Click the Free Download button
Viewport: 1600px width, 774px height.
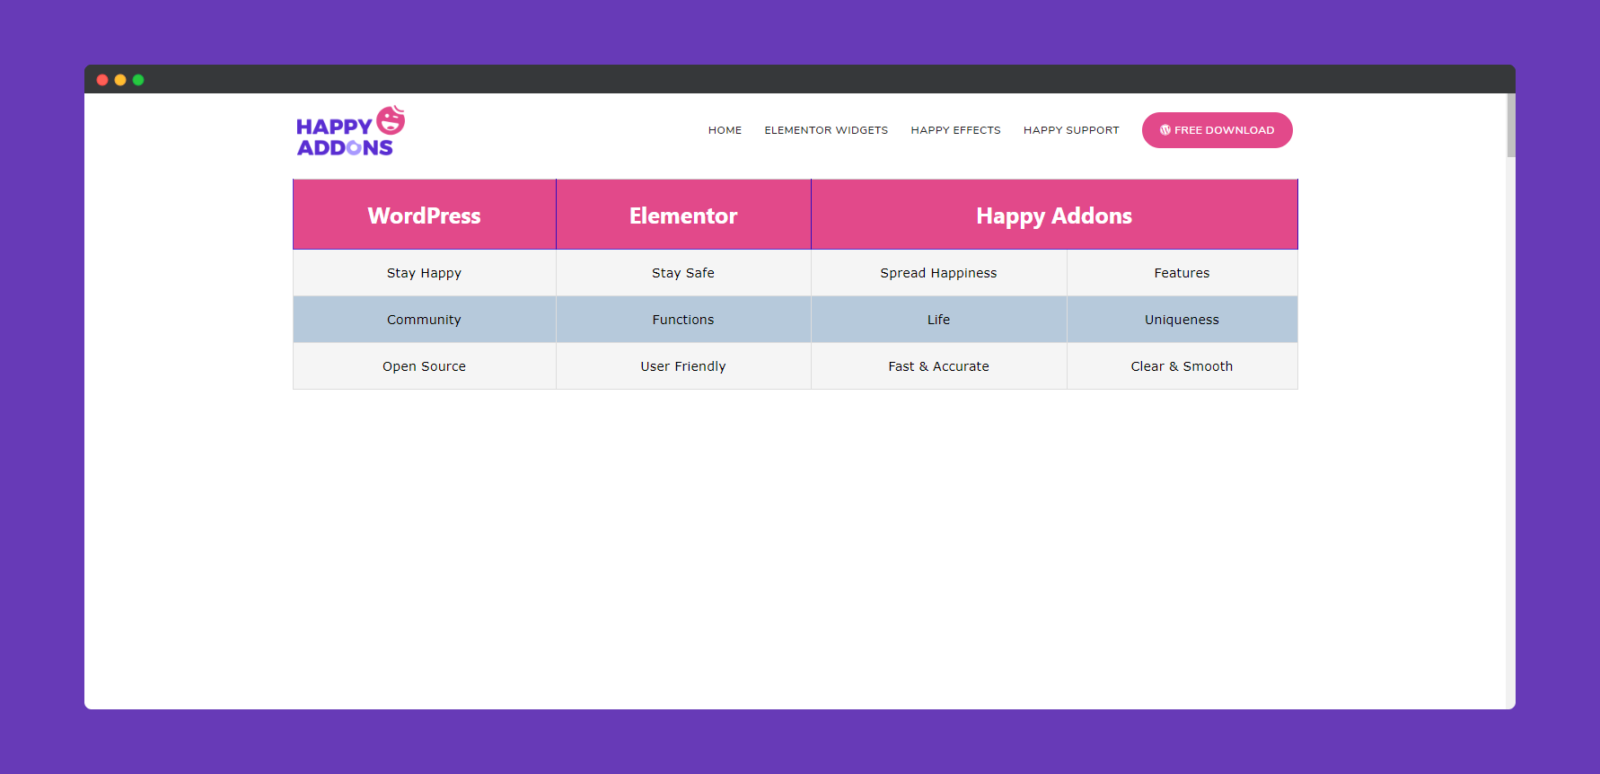(1217, 130)
